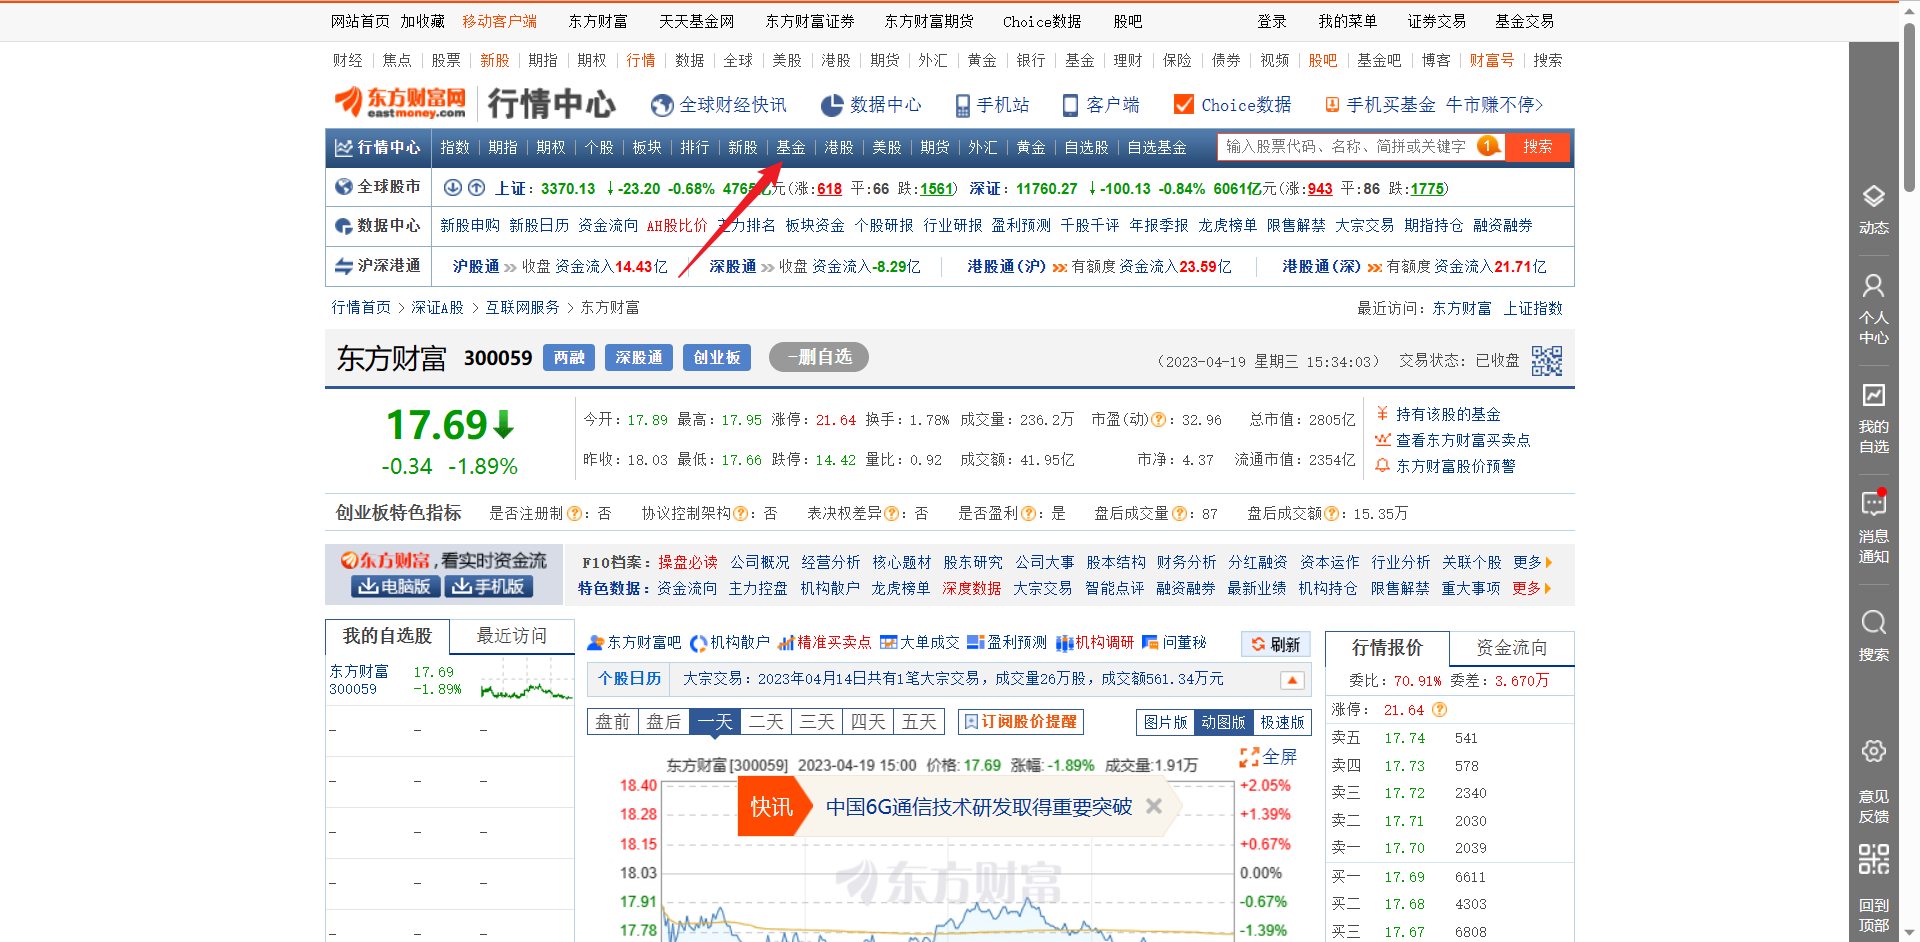Open 东方财富吧 icon link

(634, 642)
